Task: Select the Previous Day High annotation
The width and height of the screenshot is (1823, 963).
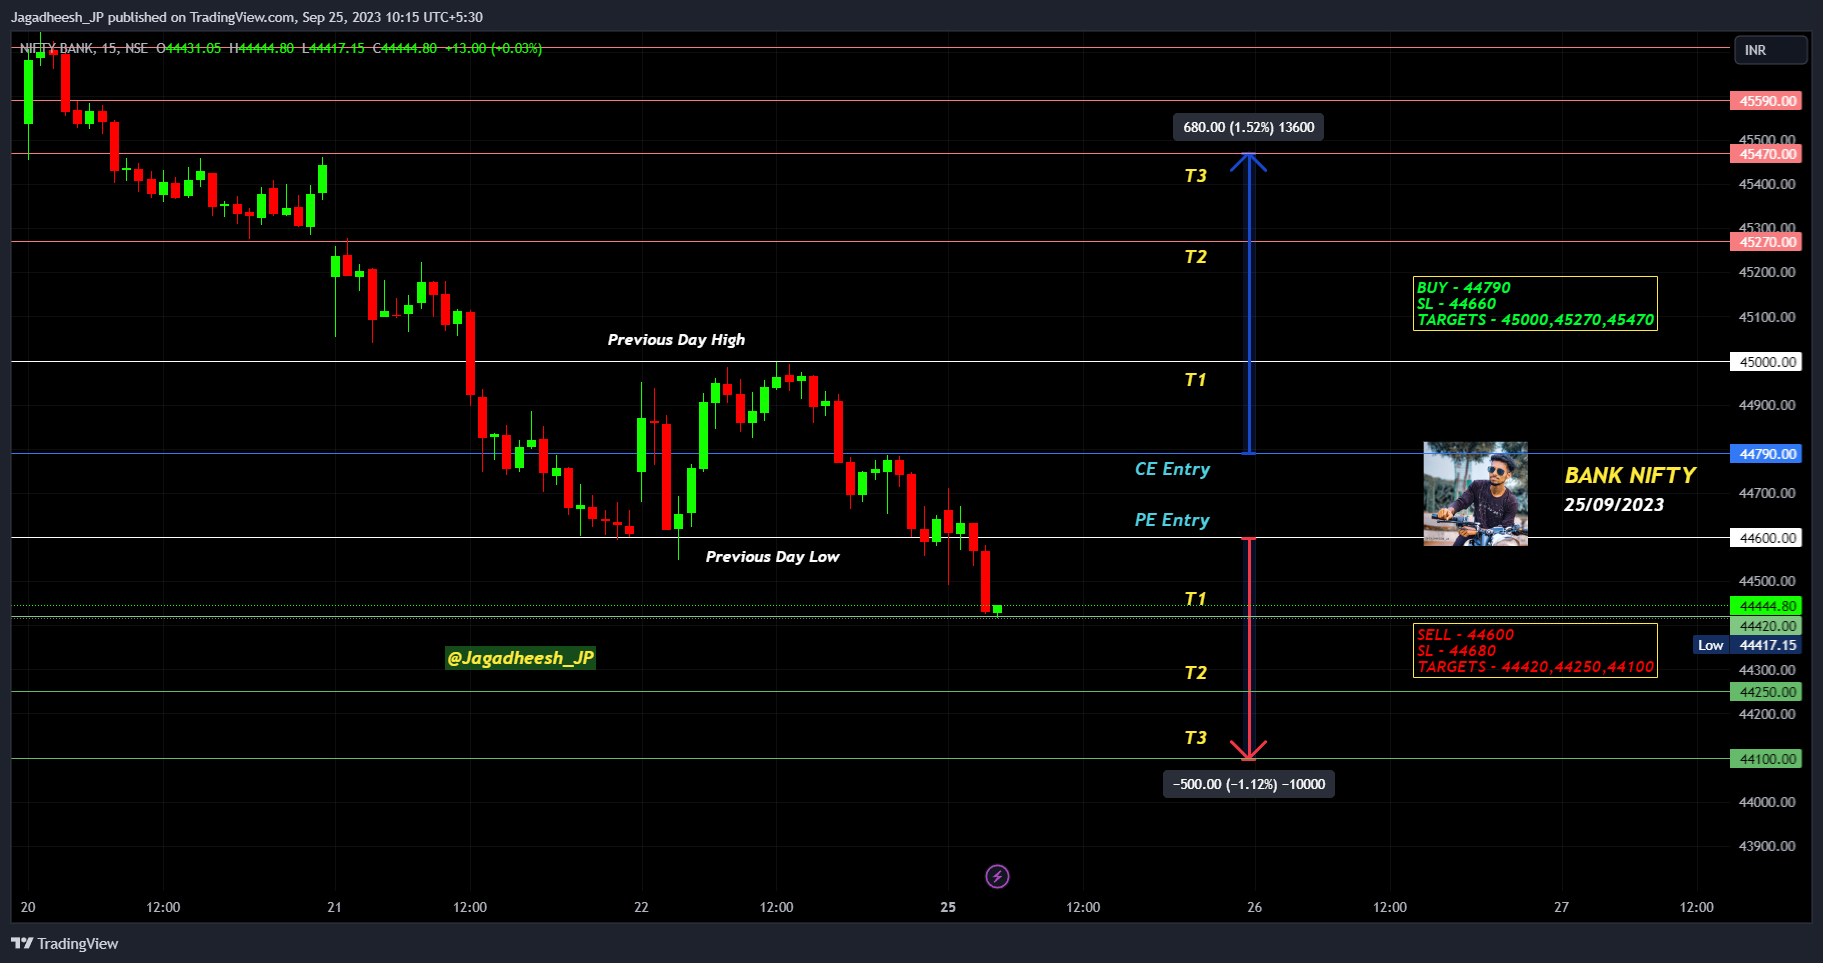Action: tap(676, 340)
